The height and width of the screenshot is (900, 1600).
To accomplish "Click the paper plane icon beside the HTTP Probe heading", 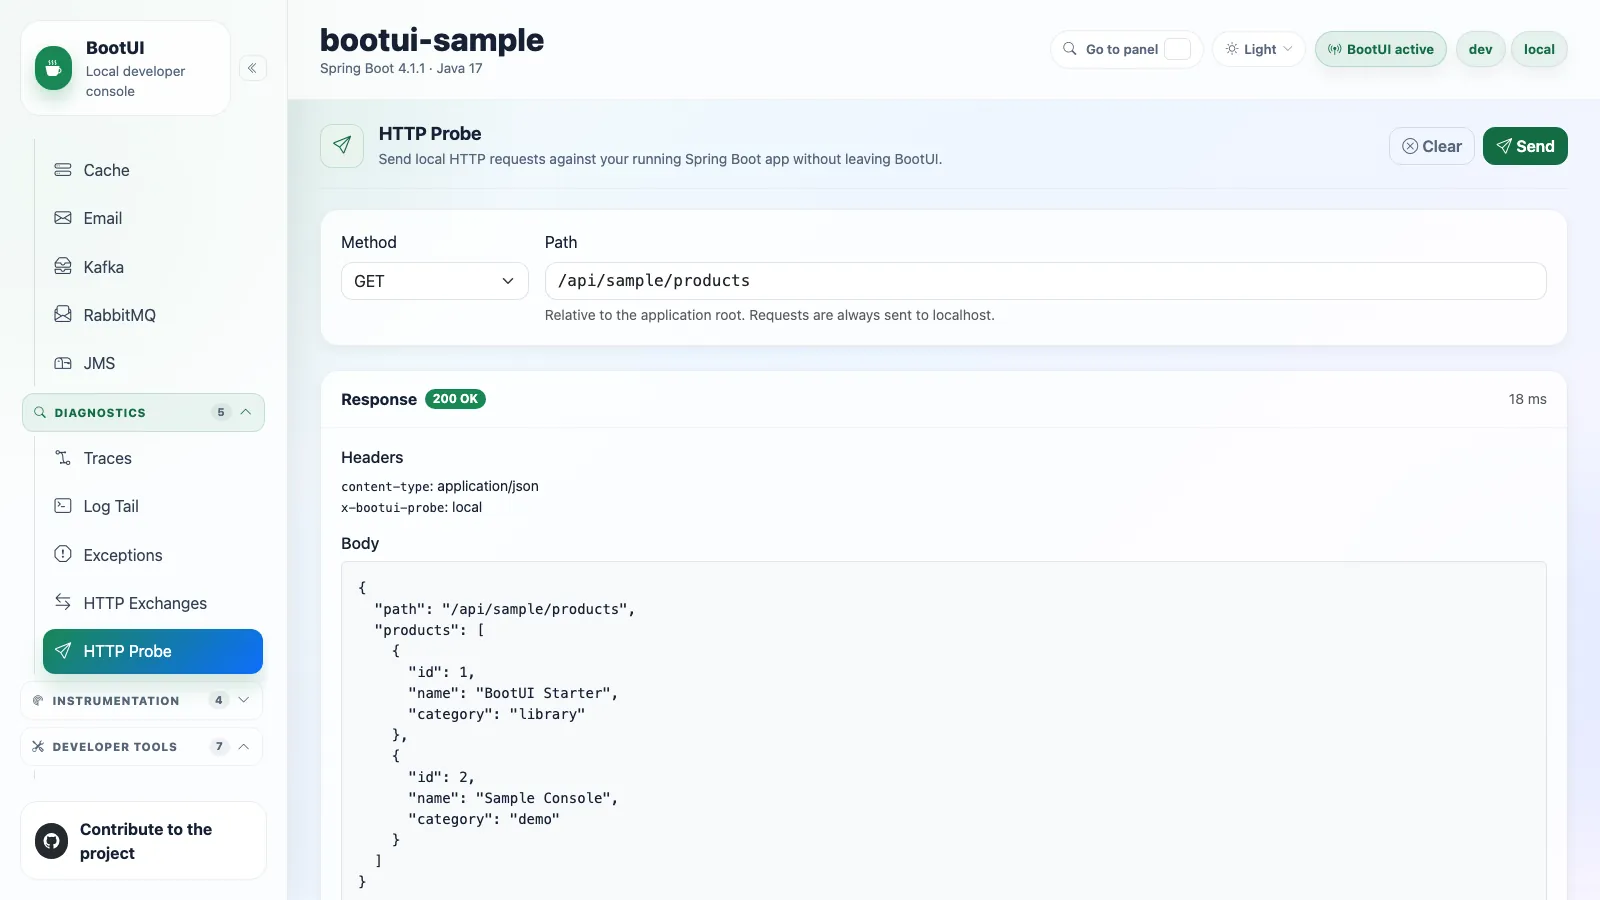I will [x=342, y=145].
